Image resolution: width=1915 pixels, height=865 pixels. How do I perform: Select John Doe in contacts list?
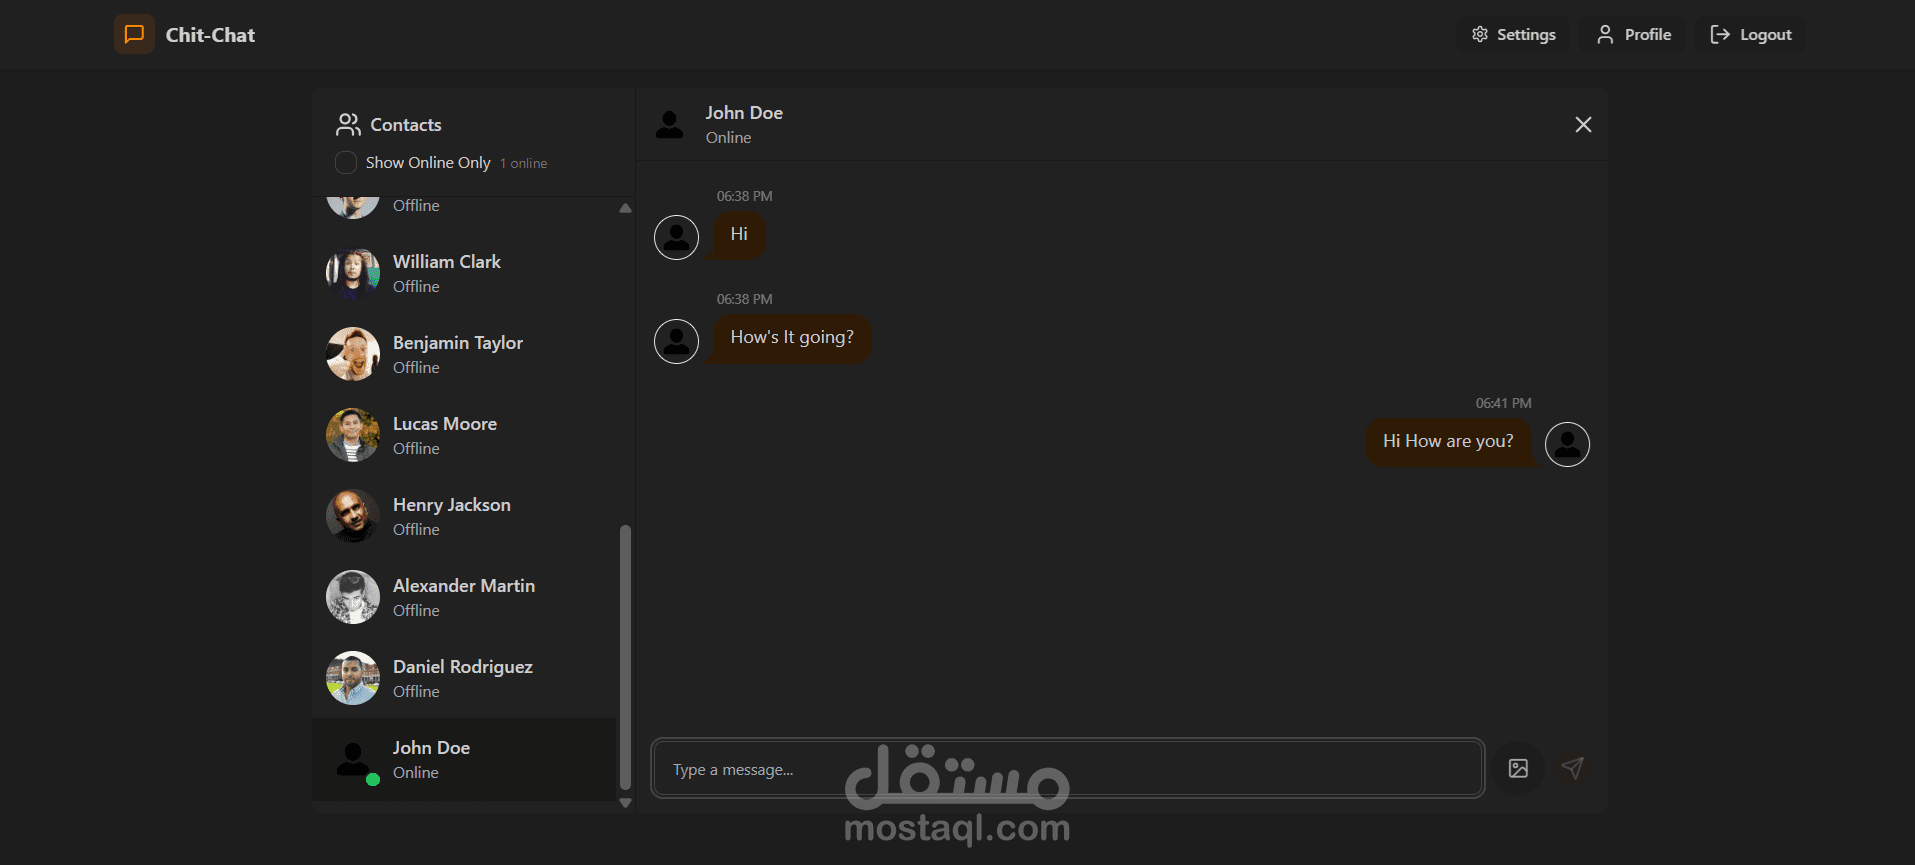(x=465, y=760)
